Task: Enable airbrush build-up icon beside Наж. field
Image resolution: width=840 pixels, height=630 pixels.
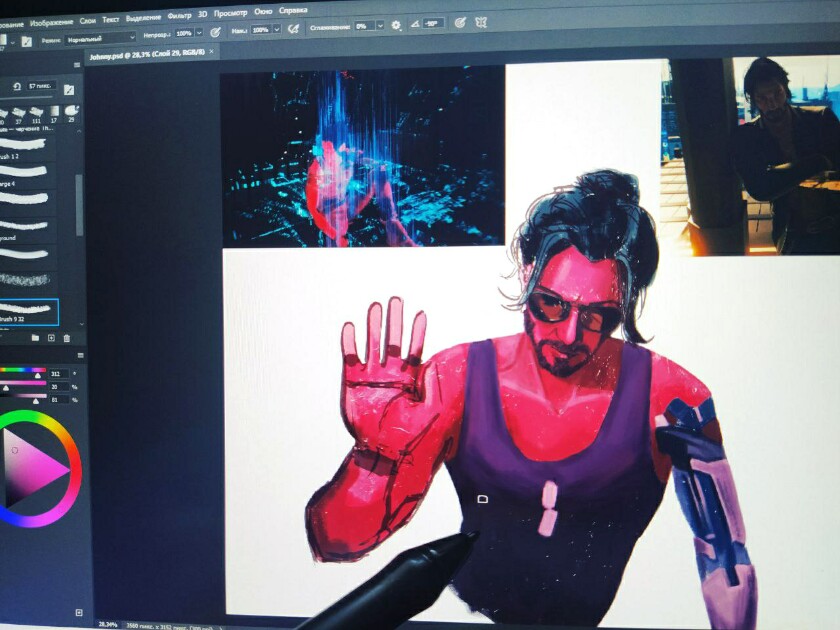Action: point(294,29)
